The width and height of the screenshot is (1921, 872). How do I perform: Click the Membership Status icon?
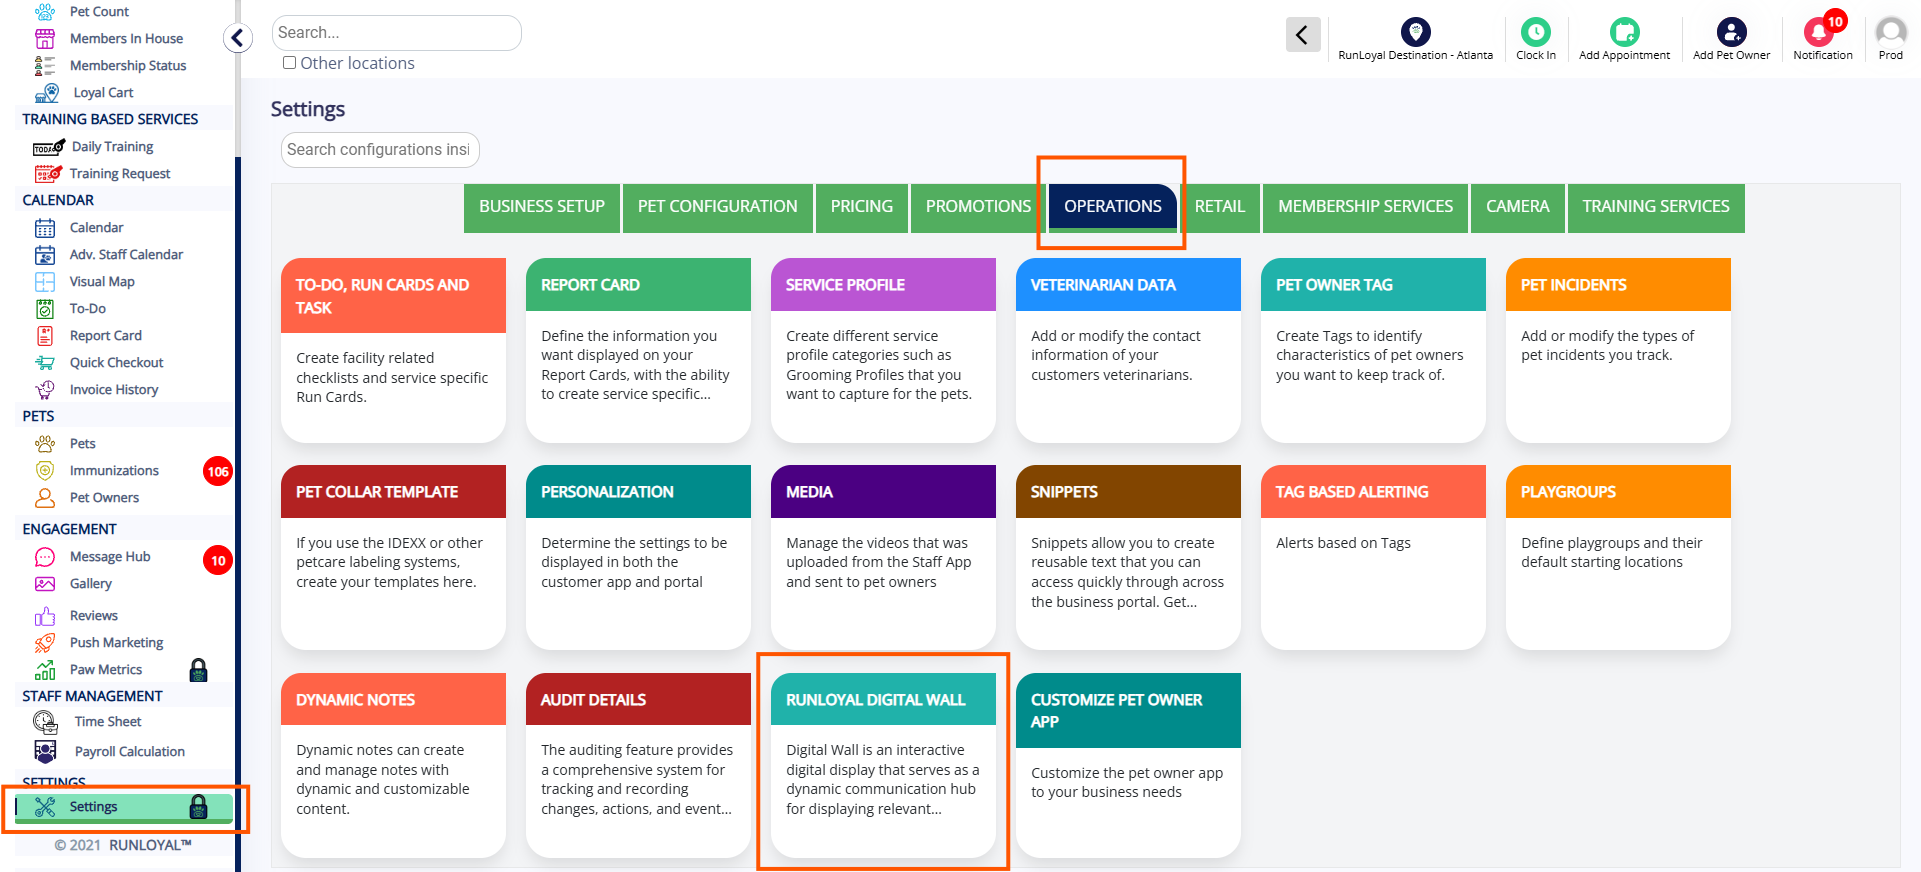click(45, 66)
